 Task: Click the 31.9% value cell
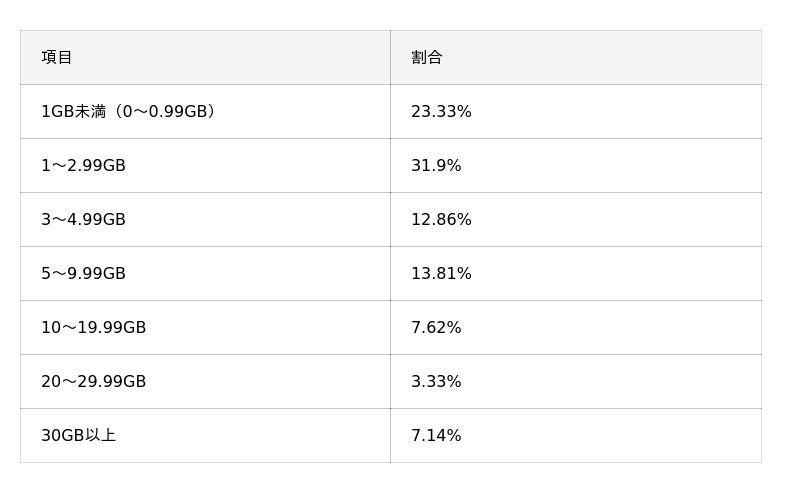[x=436, y=166]
